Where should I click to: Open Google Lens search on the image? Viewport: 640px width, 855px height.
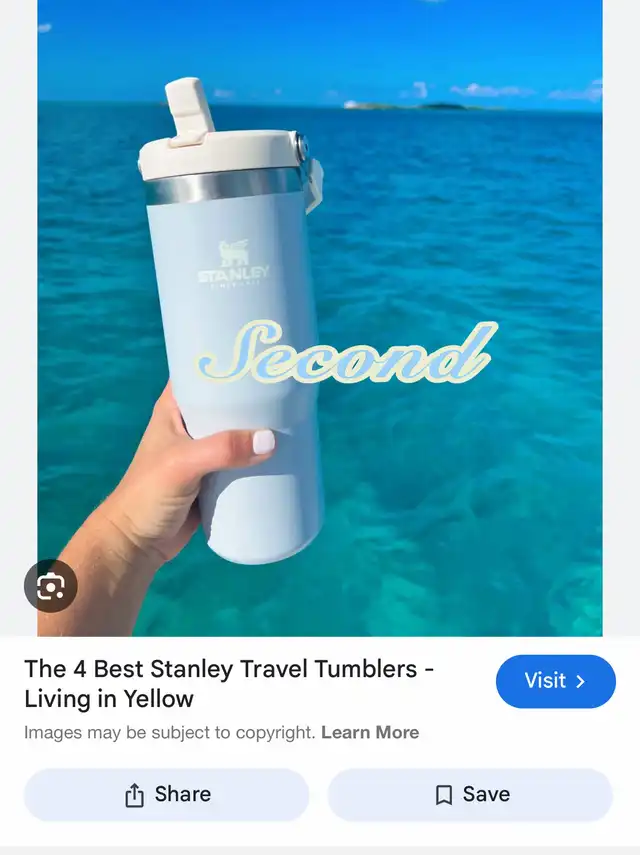(x=50, y=586)
